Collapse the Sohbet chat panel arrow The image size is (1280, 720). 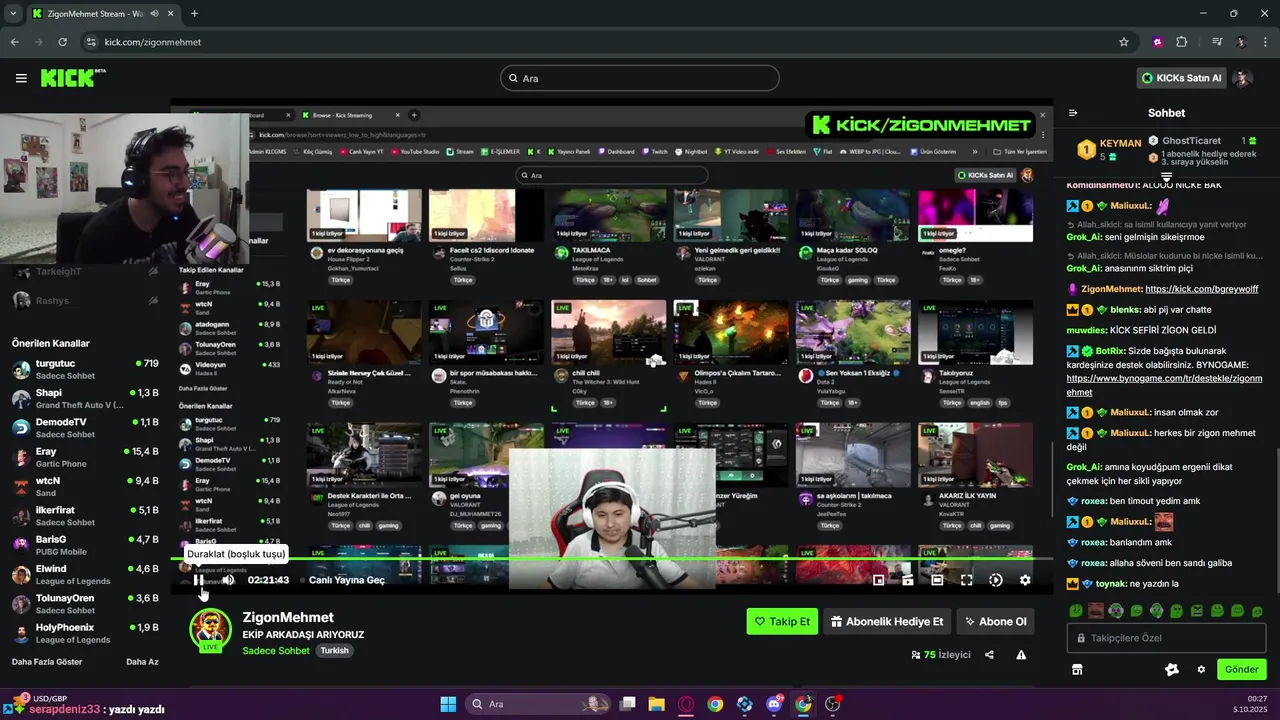1073,113
